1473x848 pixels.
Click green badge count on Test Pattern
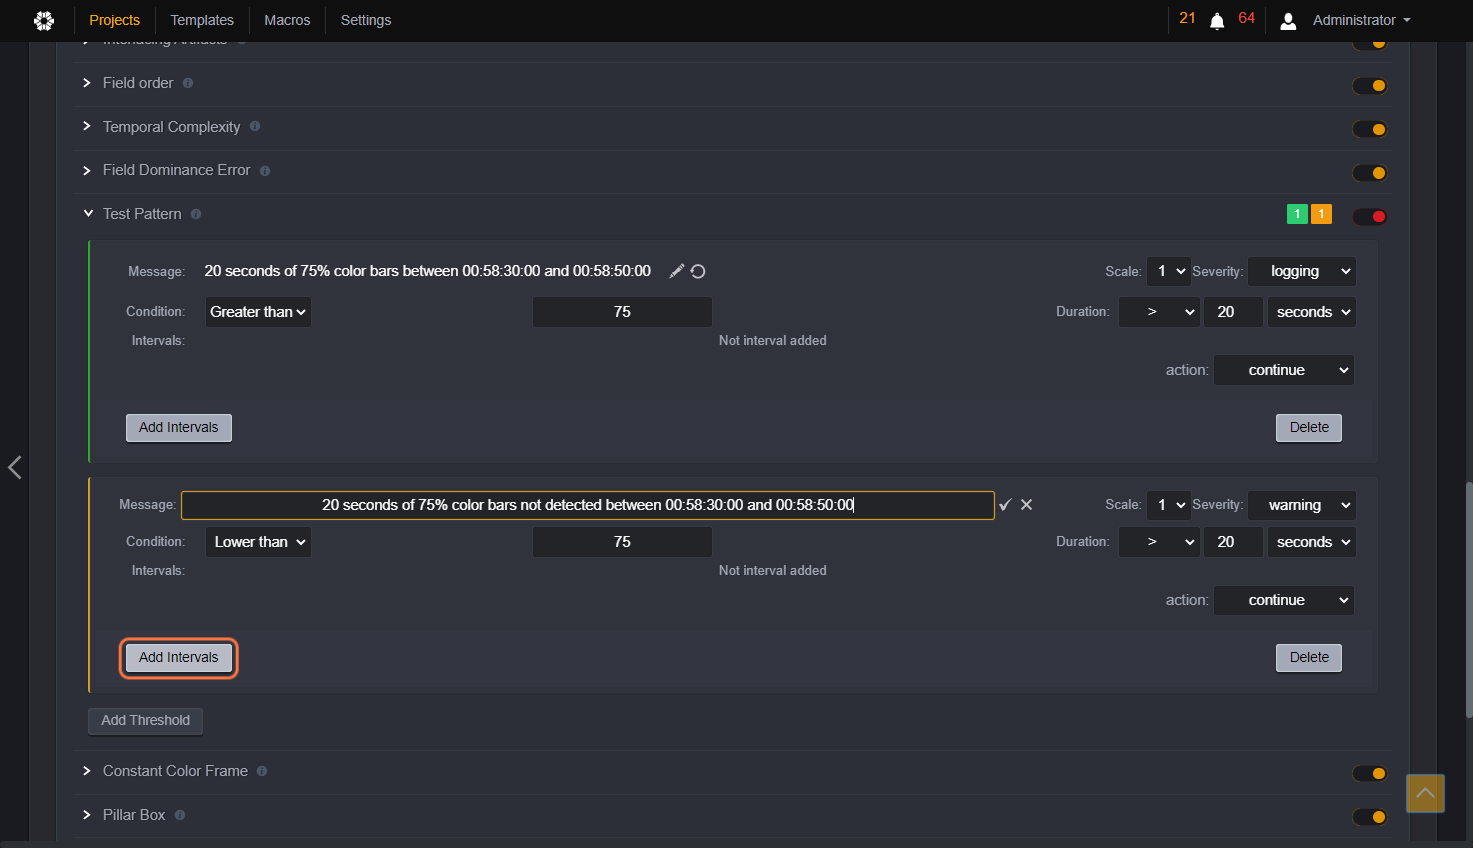(1297, 214)
